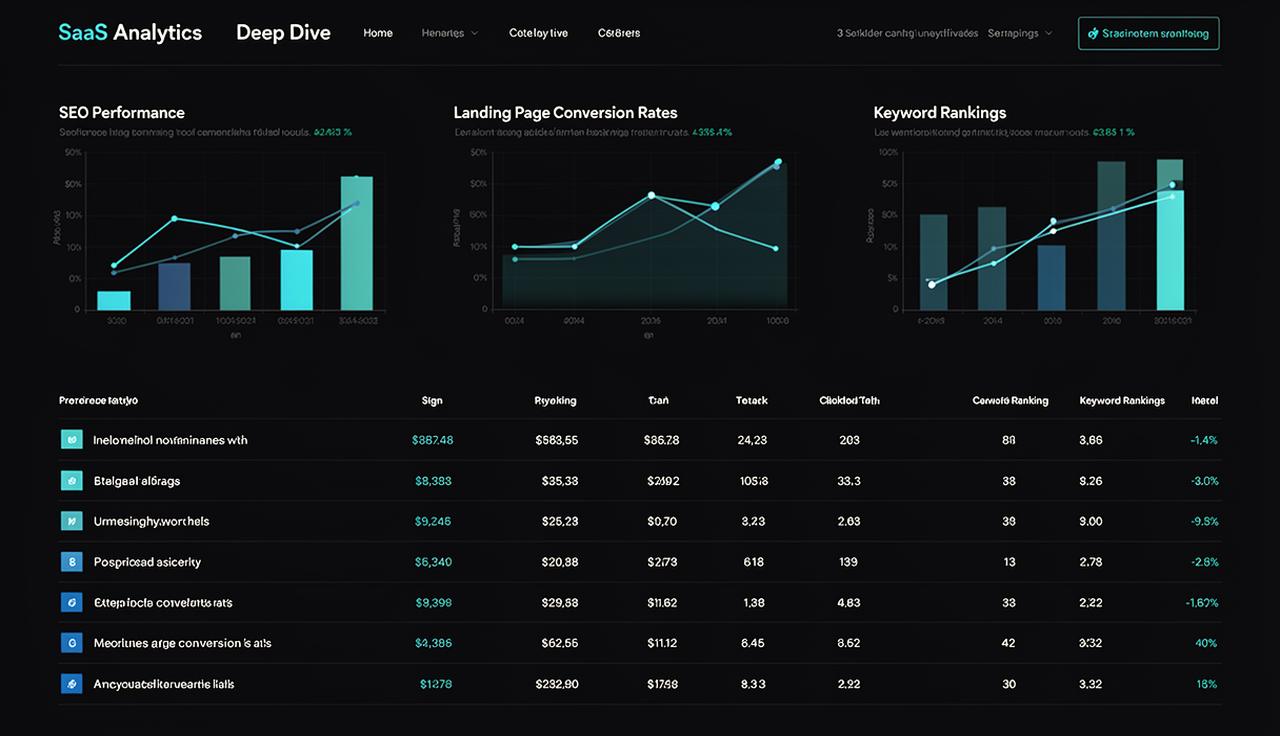Click the "Deep Dive" header title
The image size is (1280, 736).
[x=283, y=32]
